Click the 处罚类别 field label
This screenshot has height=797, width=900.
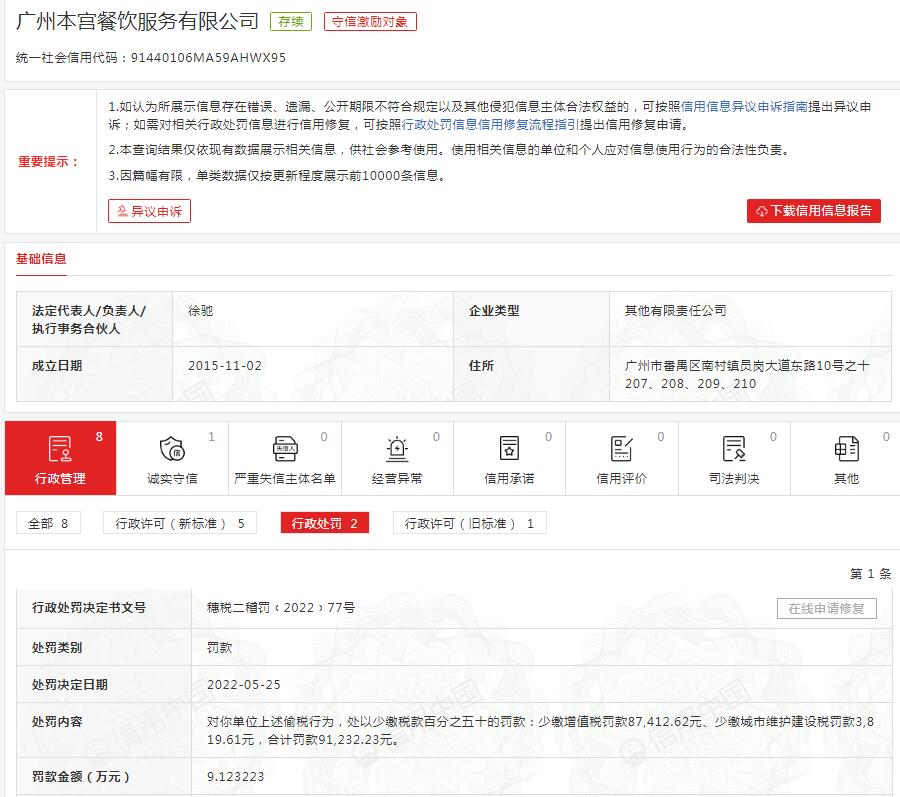pos(57,648)
